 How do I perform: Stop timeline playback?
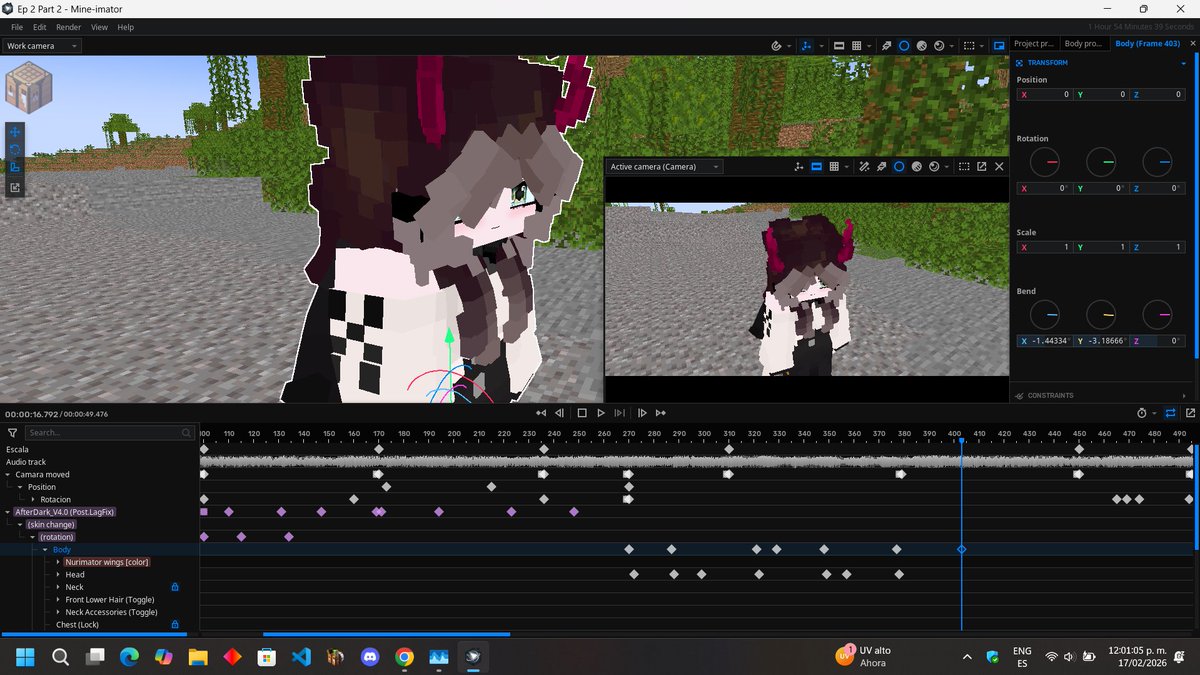point(581,413)
